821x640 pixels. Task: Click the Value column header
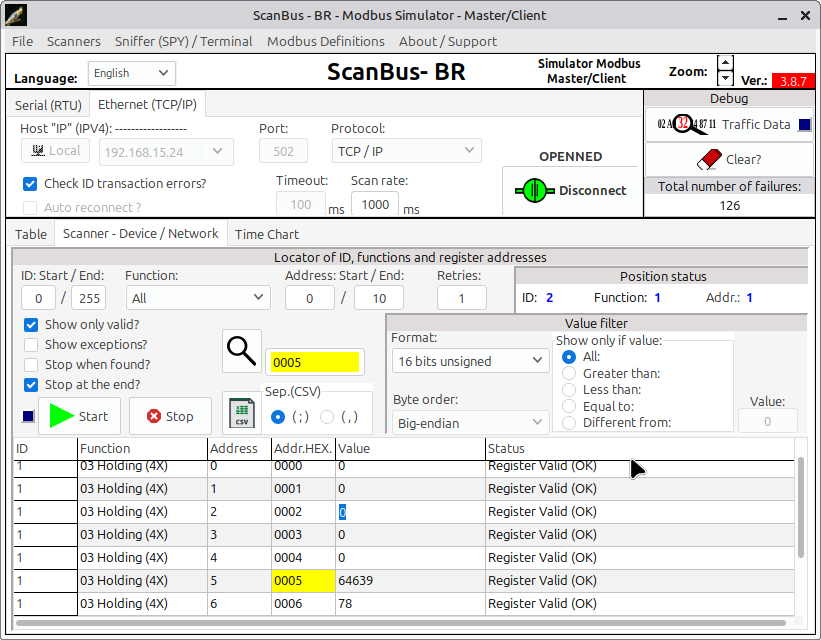click(410, 449)
